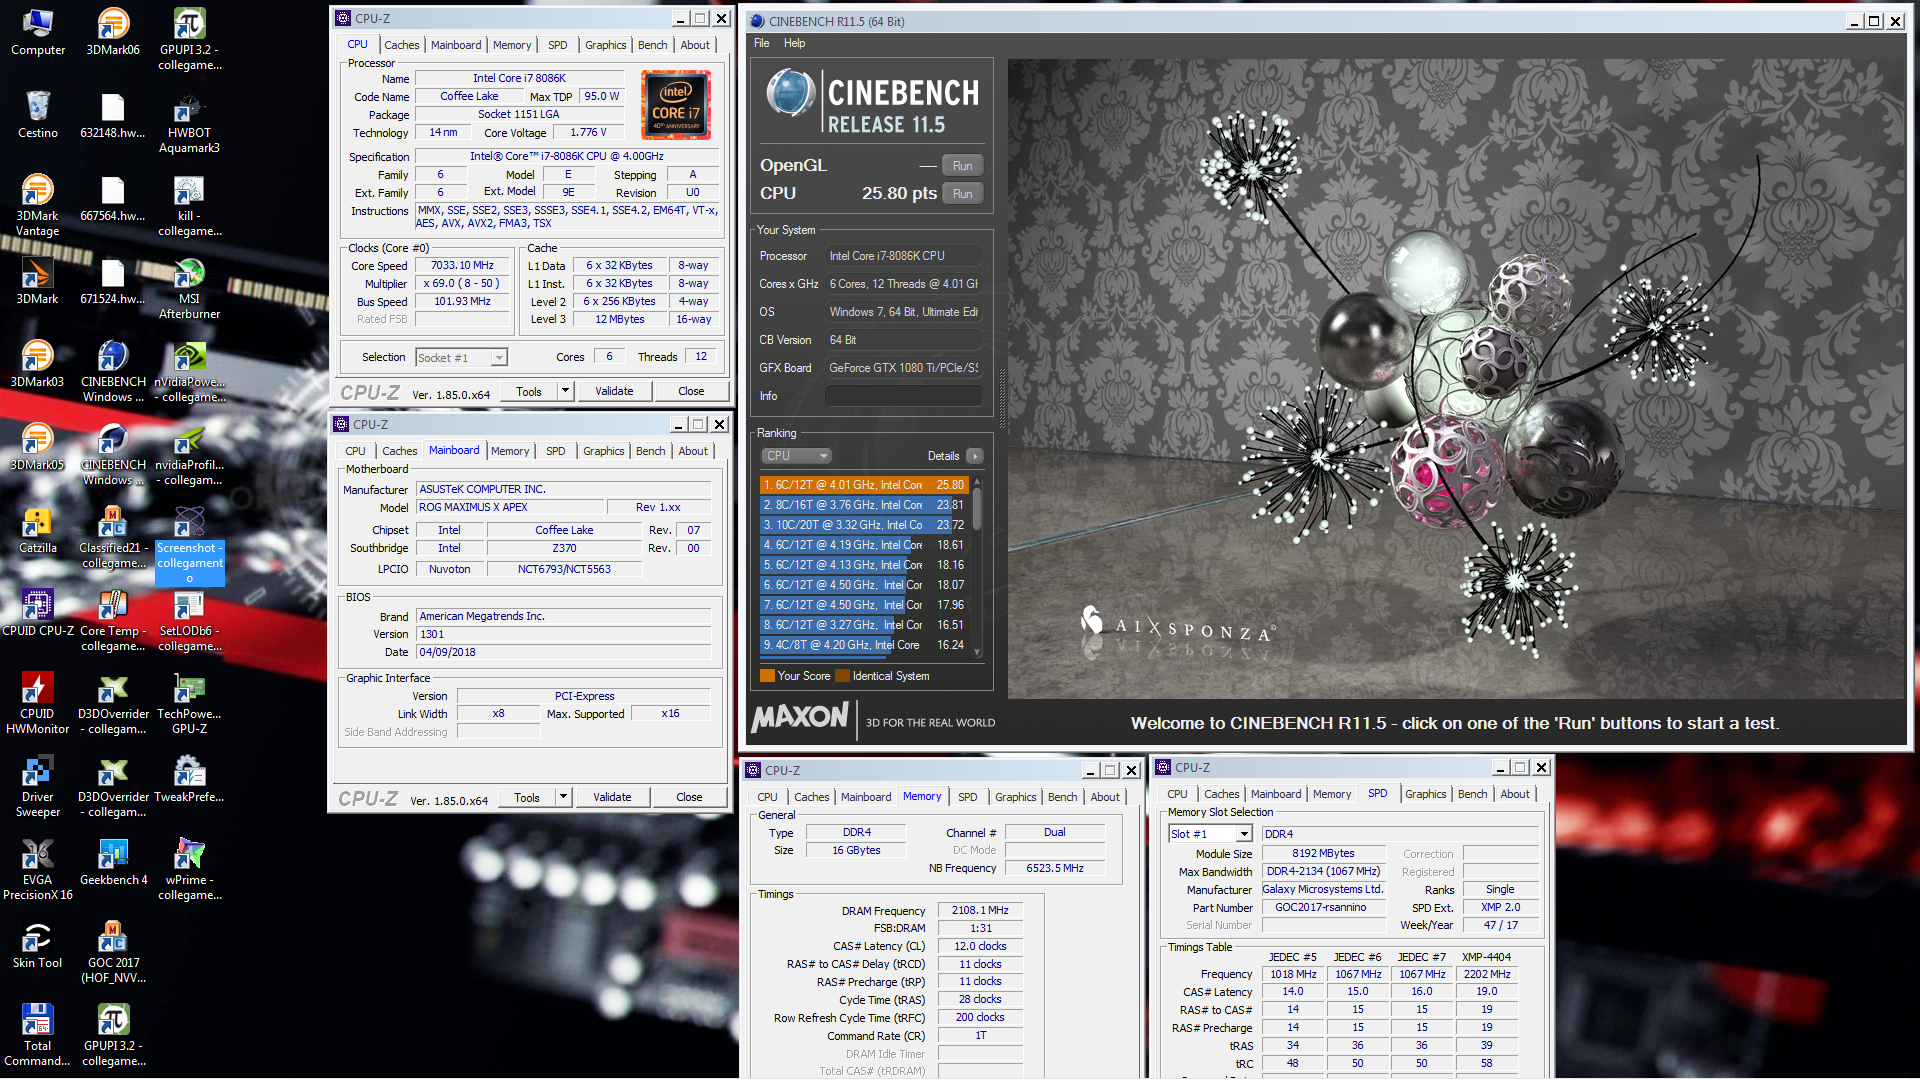Select ranking entry 2. 8C/16T @ 3.76 GHz
This screenshot has width=1920, height=1080.
(864, 505)
